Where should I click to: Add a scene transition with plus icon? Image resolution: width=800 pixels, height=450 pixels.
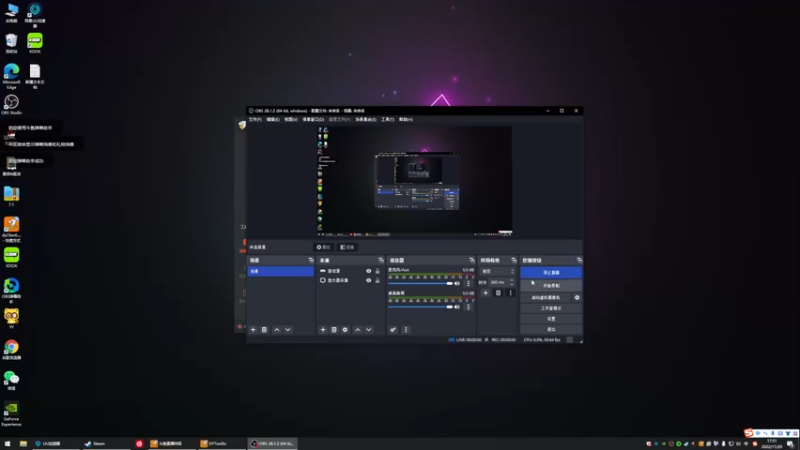point(486,293)
